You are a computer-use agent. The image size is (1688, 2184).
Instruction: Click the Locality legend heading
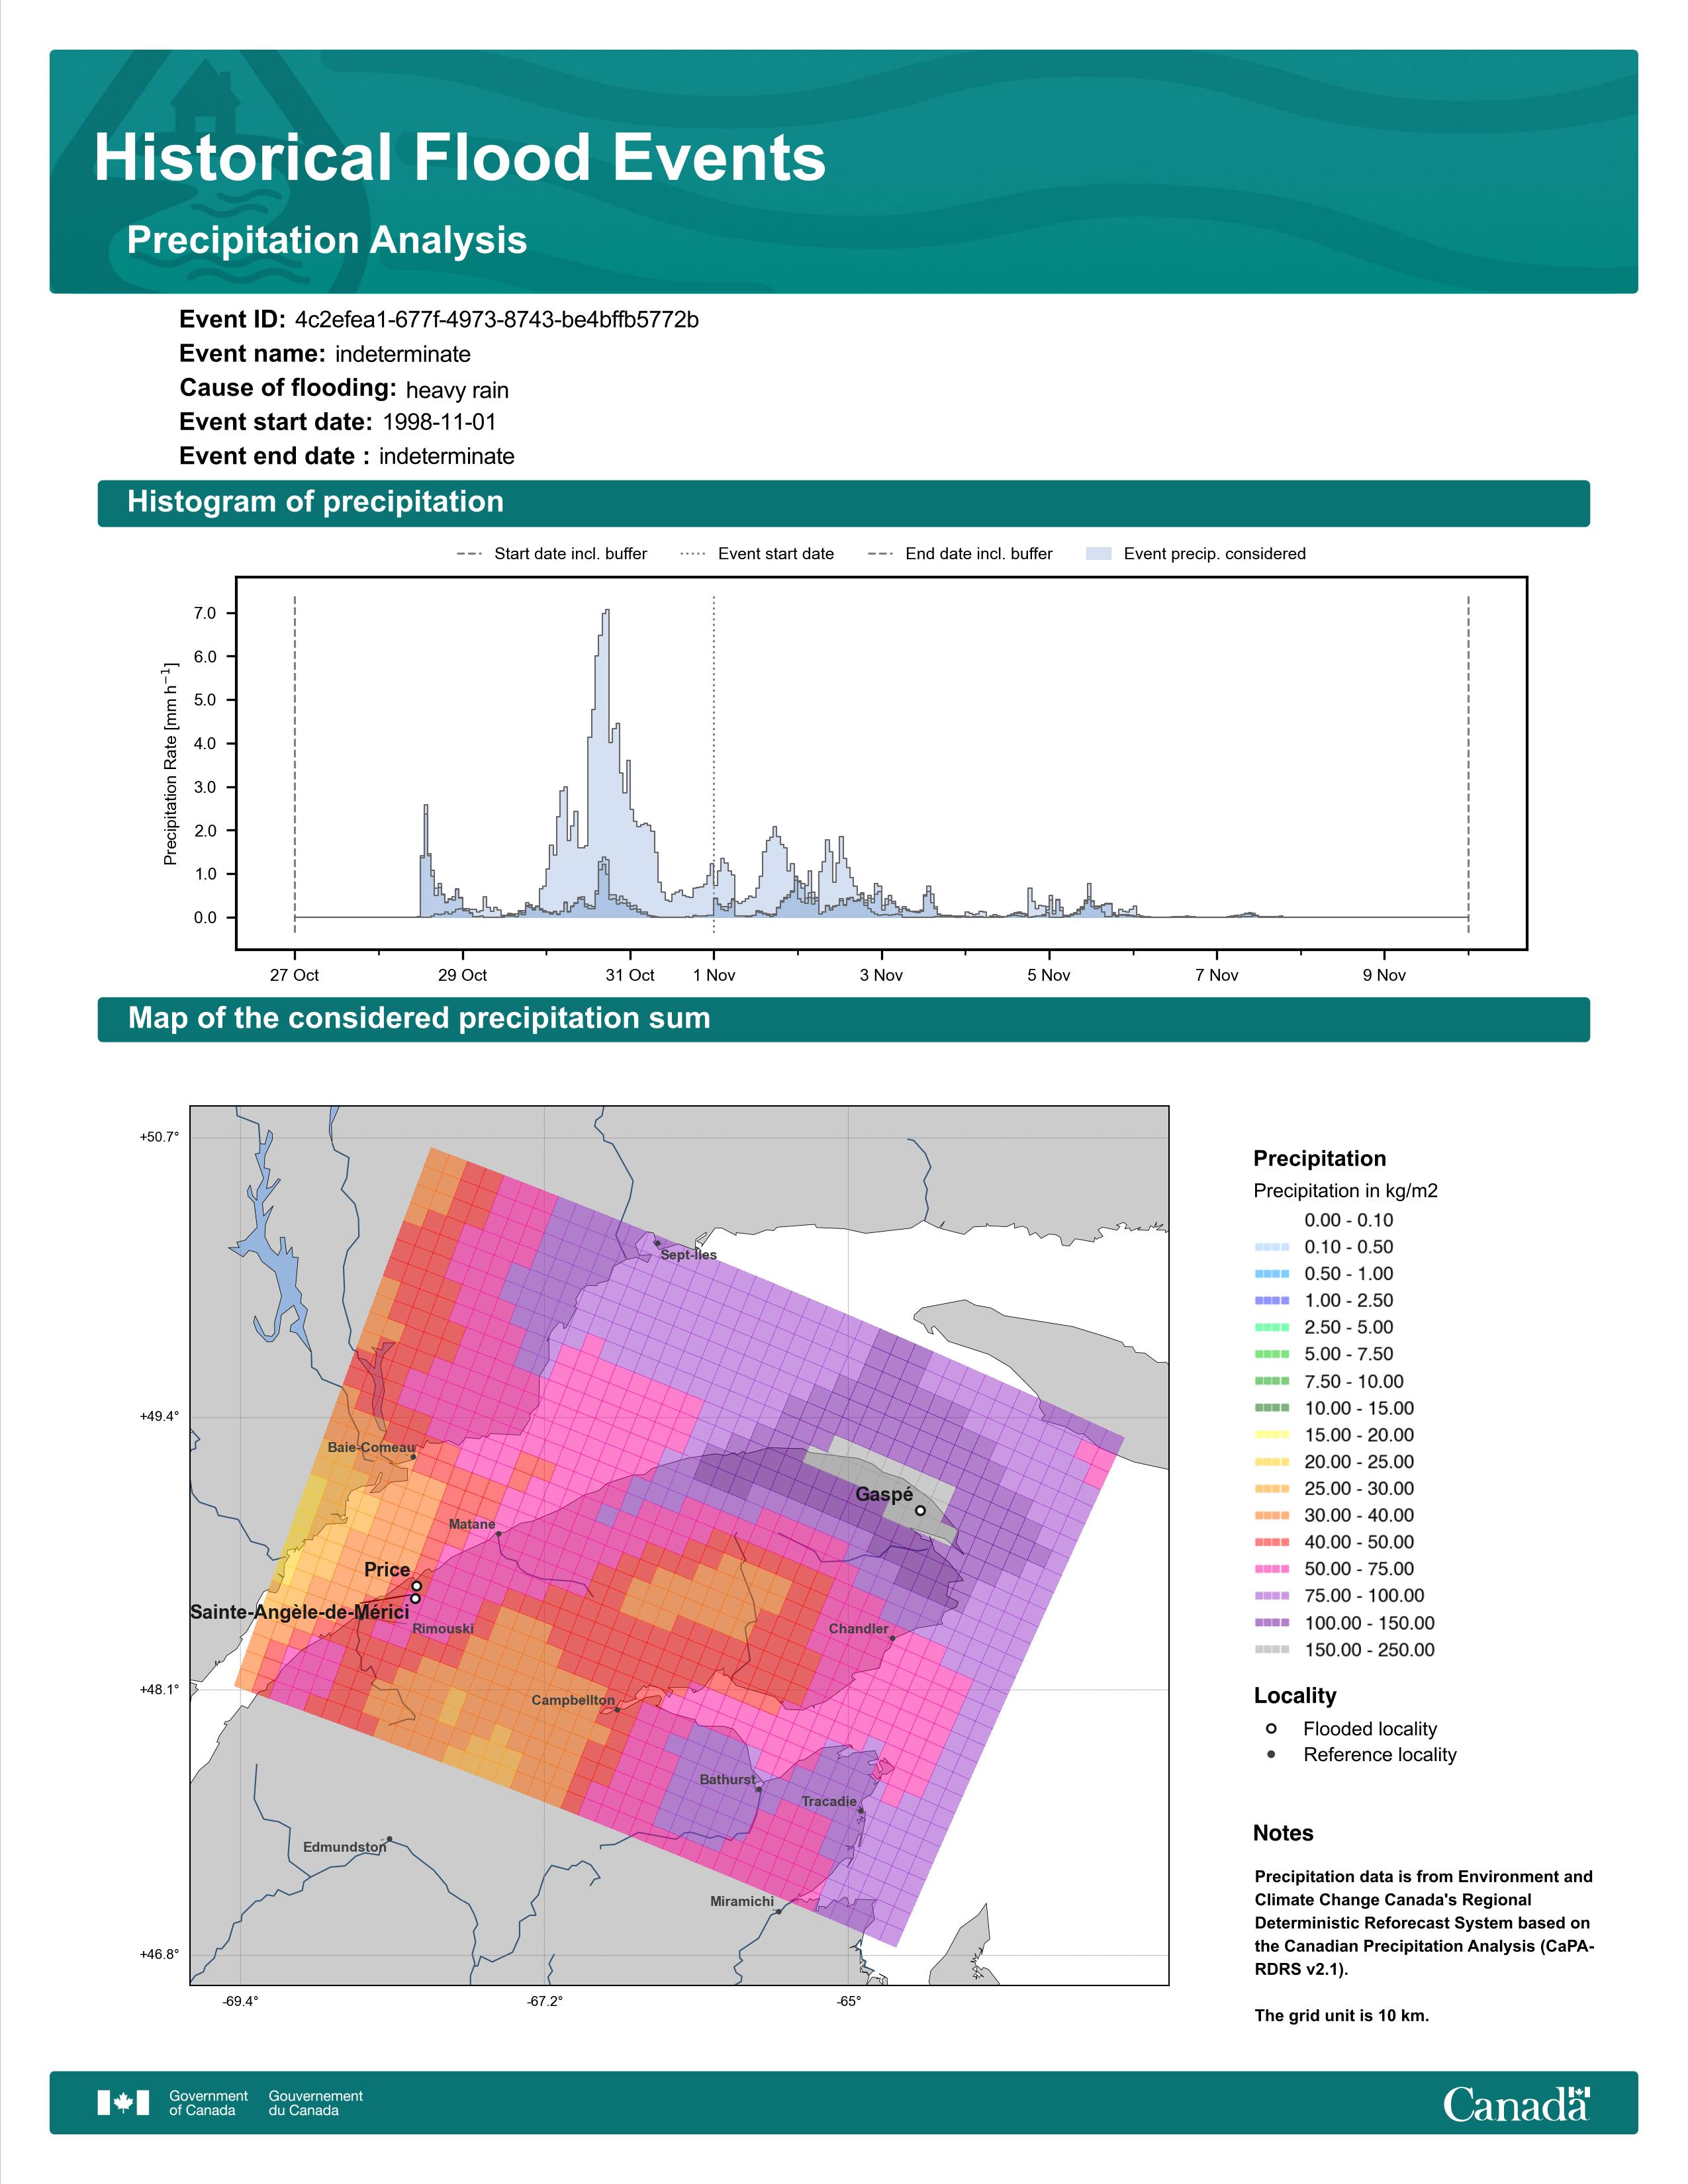coord(1295,1695)
